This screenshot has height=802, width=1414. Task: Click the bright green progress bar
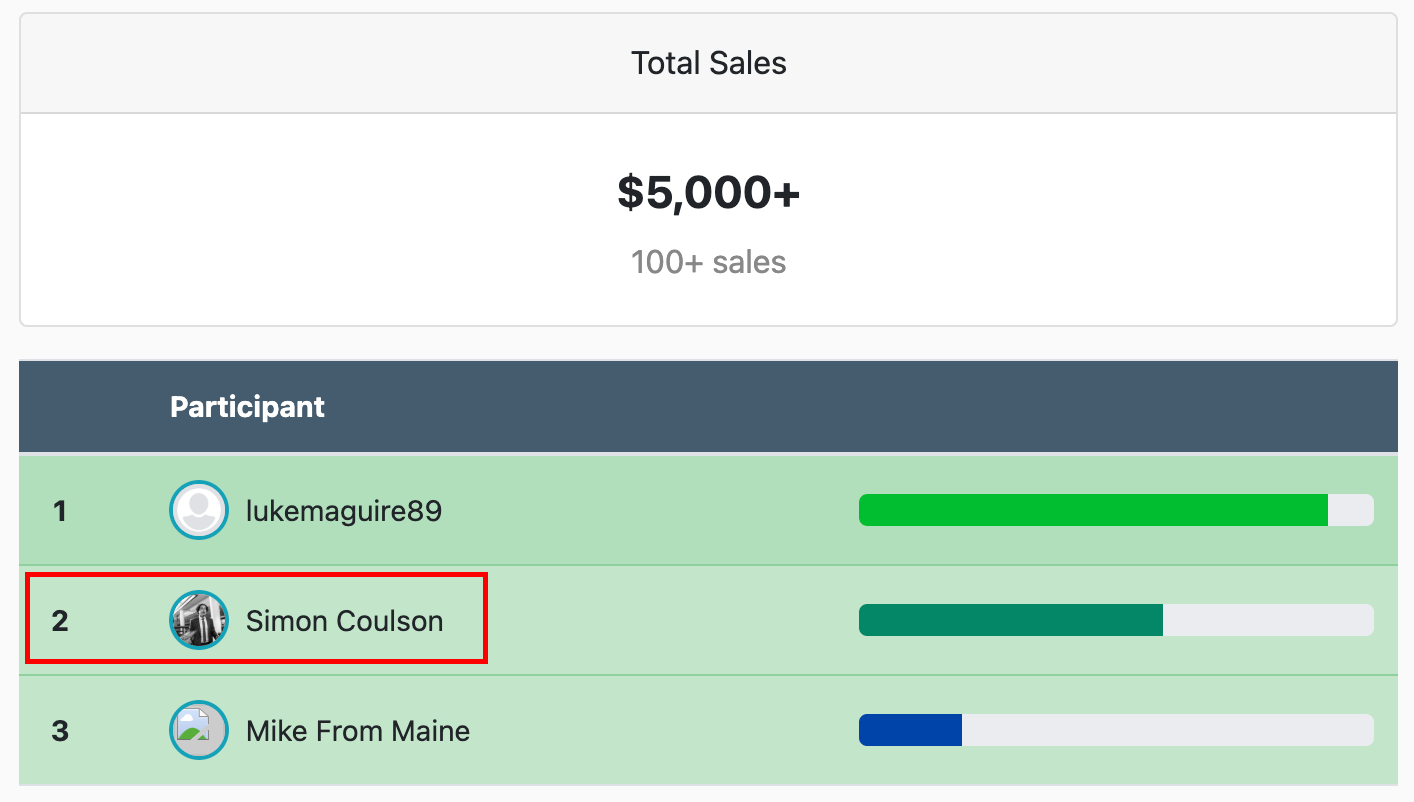[x=1093, y=510]
